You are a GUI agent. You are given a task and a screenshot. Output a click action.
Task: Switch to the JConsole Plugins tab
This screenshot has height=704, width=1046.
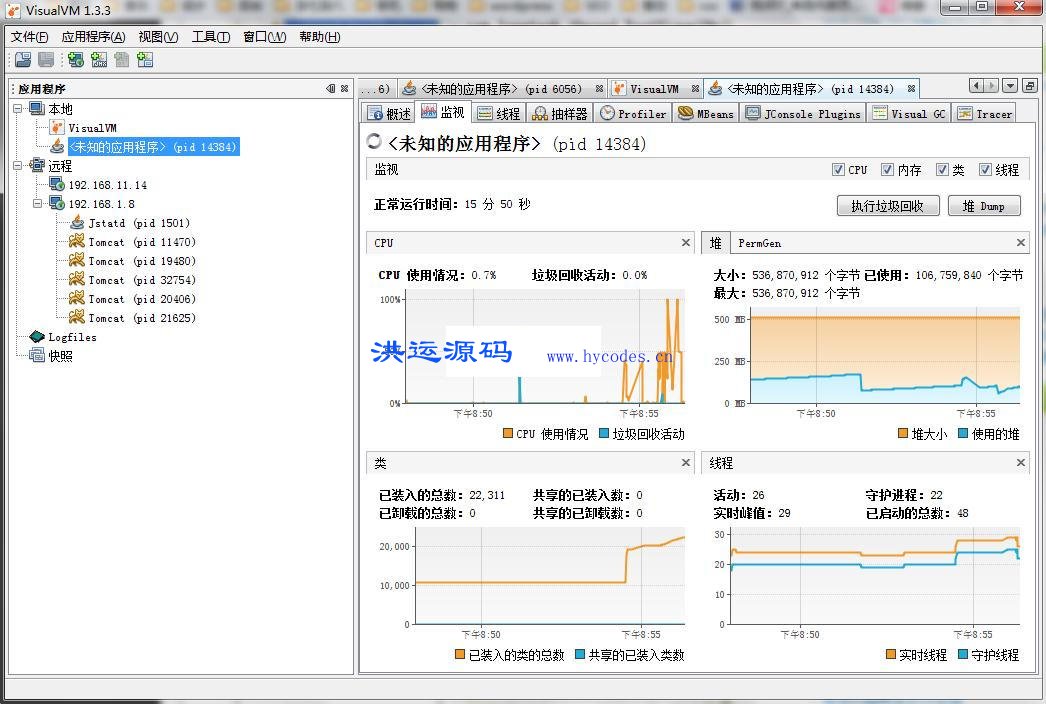803,113
